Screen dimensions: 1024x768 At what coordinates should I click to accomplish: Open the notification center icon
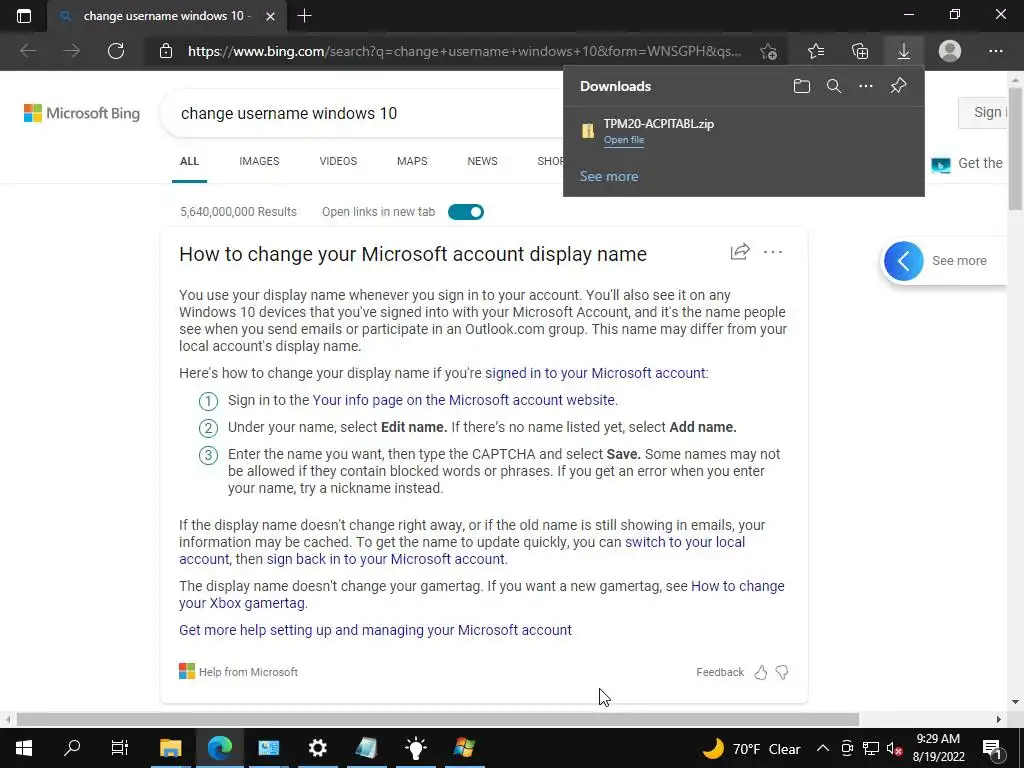coord(992,748)
